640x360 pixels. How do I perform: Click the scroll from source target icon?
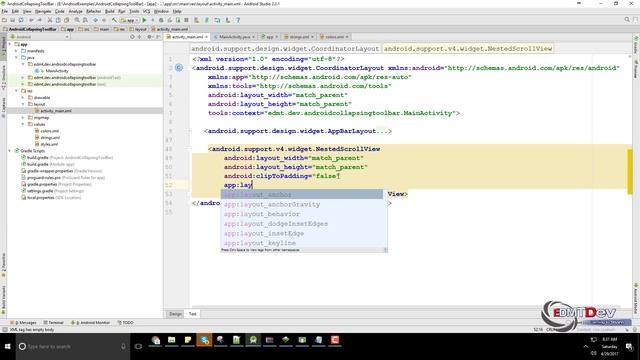tap(132, 37)
